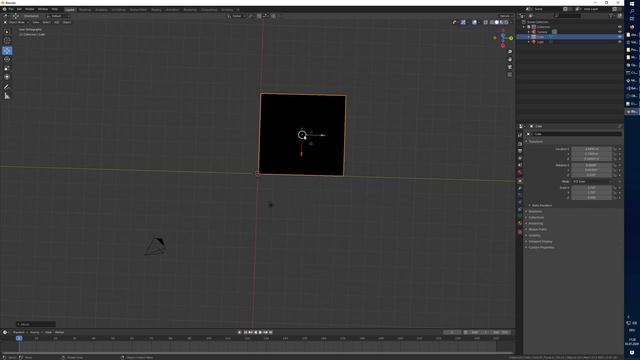The image size is (640, 360).
Task: Switch perspective/orthographic with the grid gizmo
Action: 510,75
